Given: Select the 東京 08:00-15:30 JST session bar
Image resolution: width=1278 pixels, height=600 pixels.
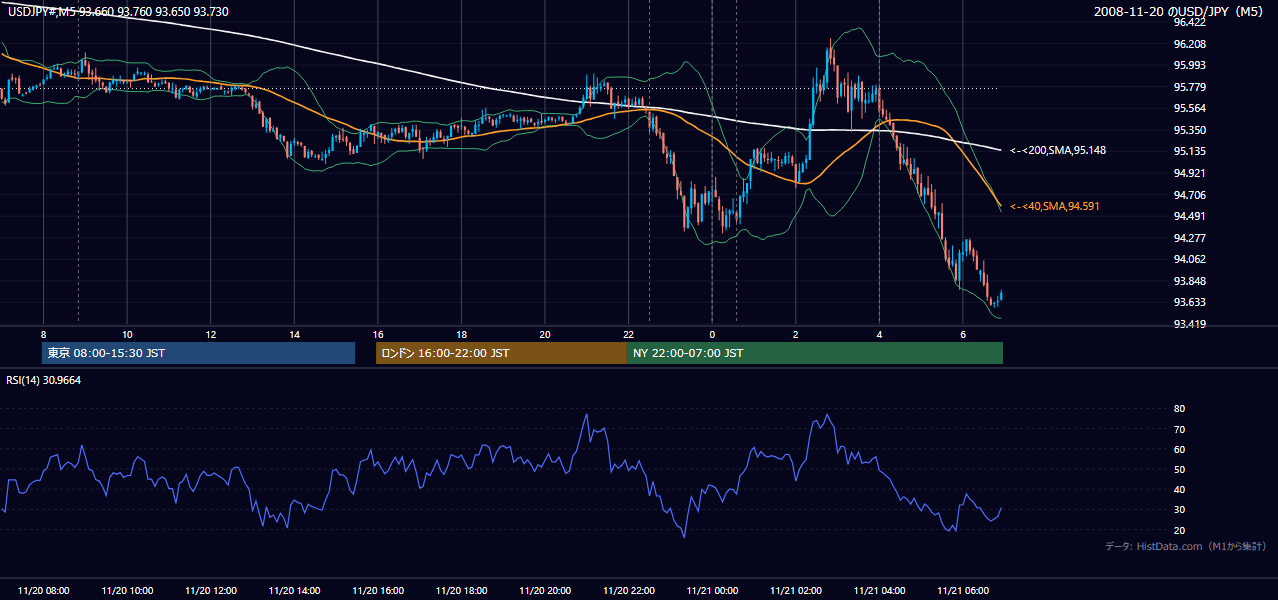Looking at the screenshot, I should [199, 353].
